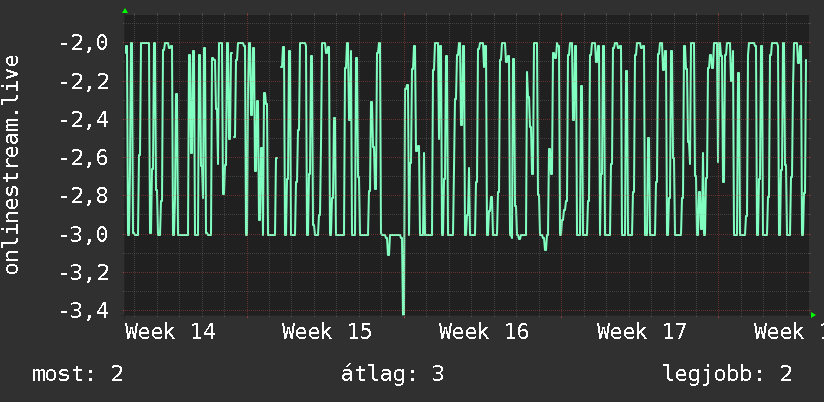
Task: Click the -2,6 y-axis value
Action: [x=83, y=158]
